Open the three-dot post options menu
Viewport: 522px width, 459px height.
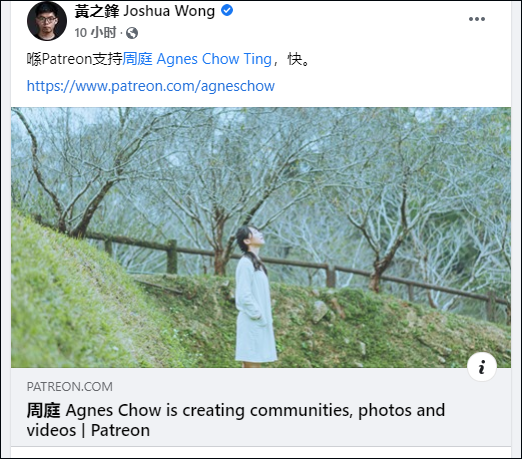click(477, 19)
